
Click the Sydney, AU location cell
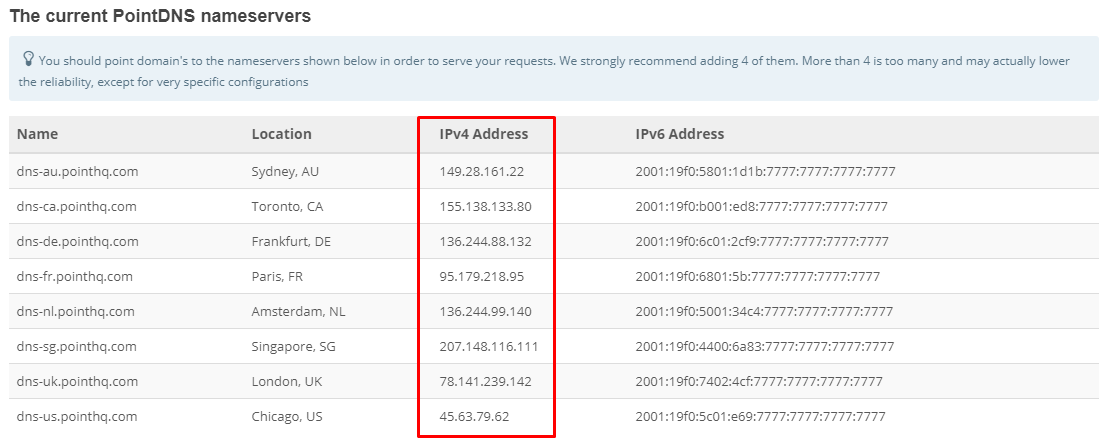(x=286, y=171)
